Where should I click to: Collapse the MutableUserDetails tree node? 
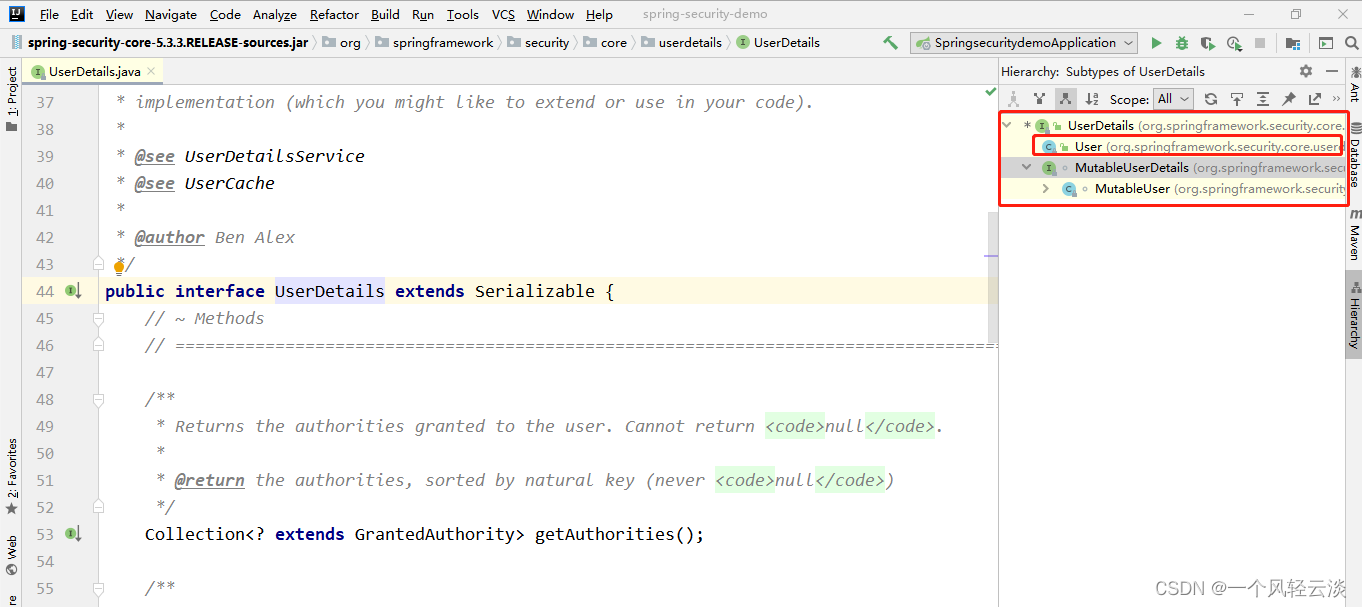tap(1027, 168)
